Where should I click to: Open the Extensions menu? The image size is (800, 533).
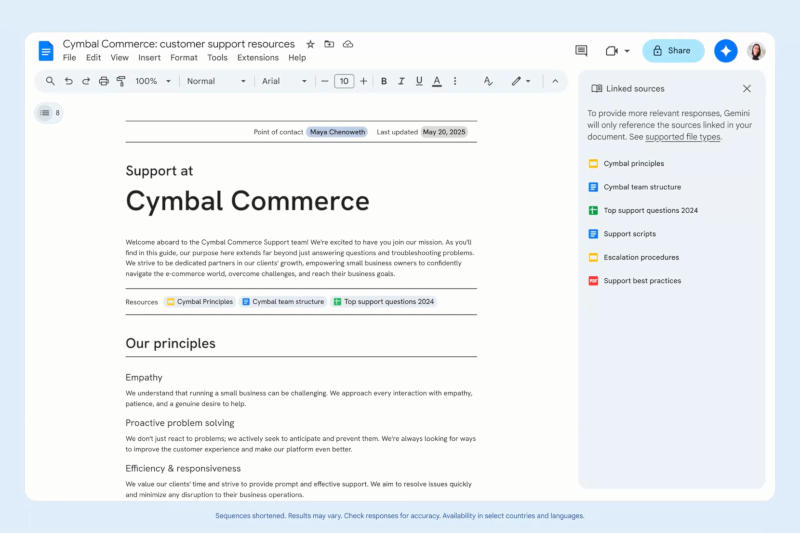[258, 58]
